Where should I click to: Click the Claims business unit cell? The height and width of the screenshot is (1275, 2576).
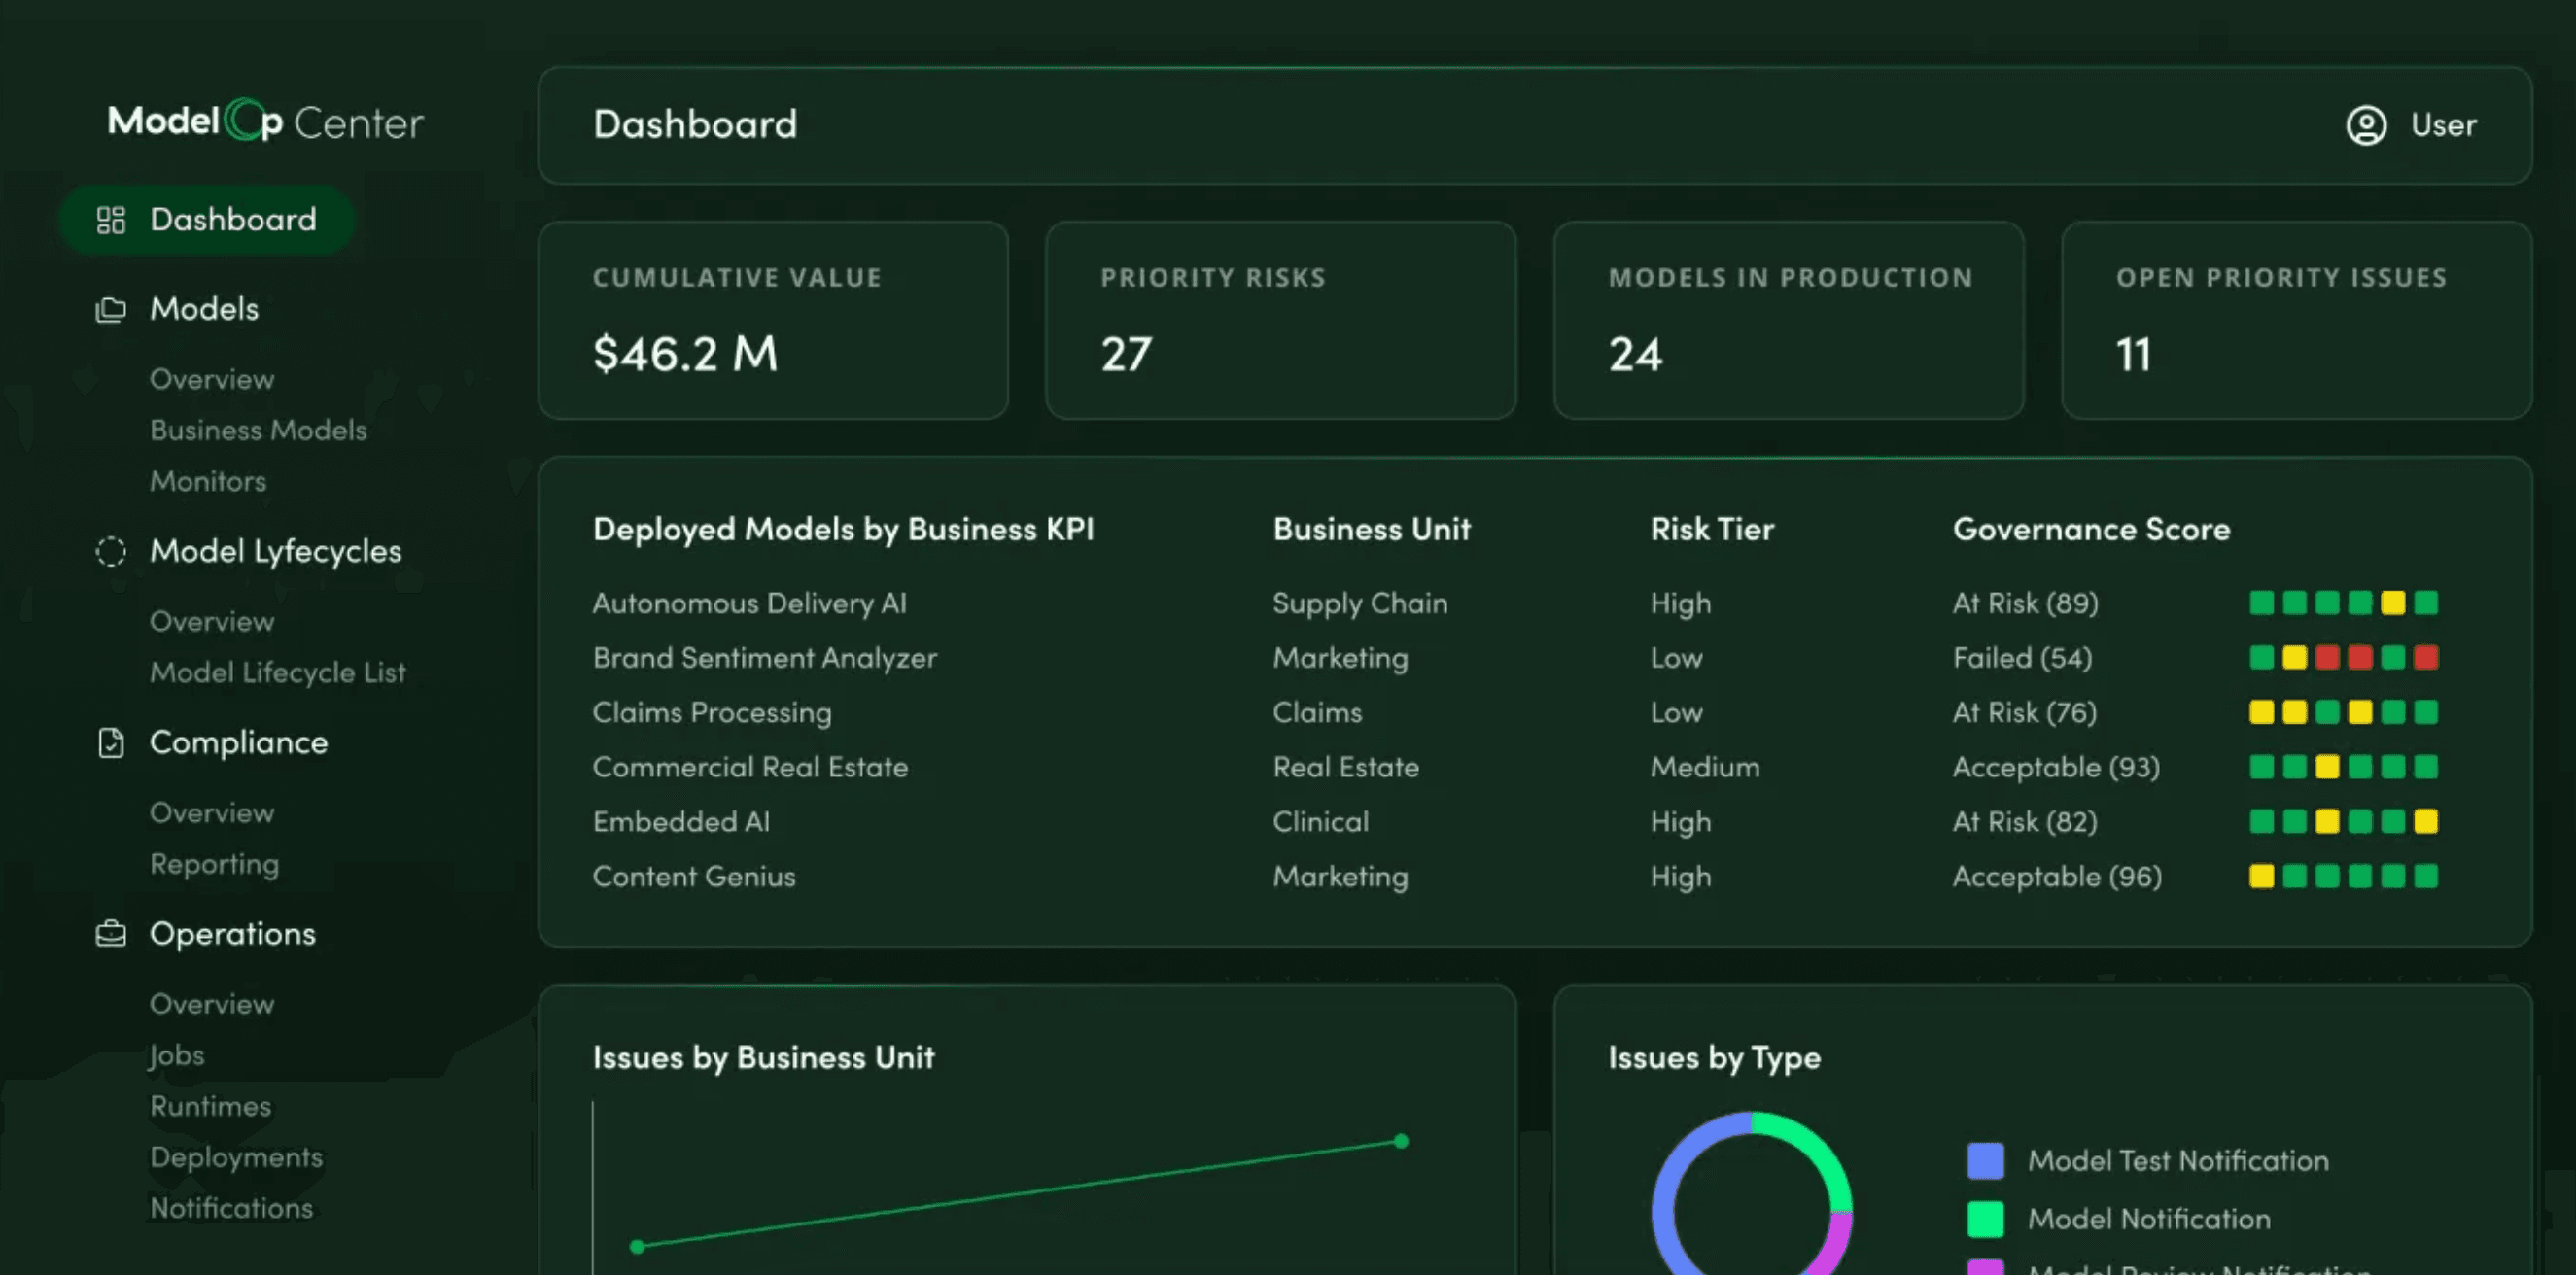(x=1317, y=713)
